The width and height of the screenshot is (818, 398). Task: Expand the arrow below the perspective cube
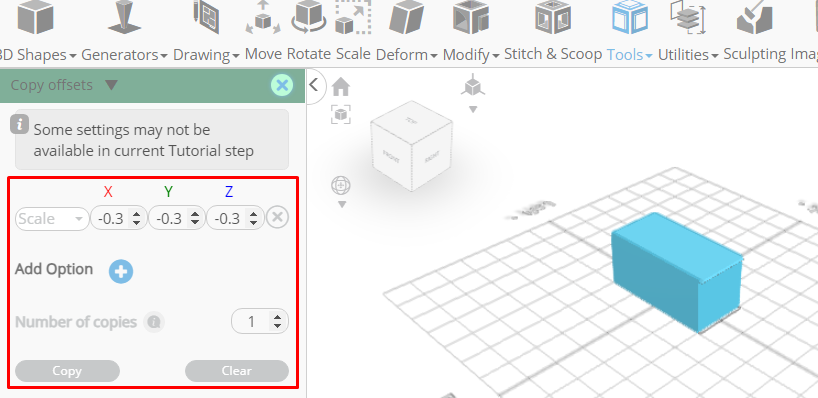click(x=473, y=110)
